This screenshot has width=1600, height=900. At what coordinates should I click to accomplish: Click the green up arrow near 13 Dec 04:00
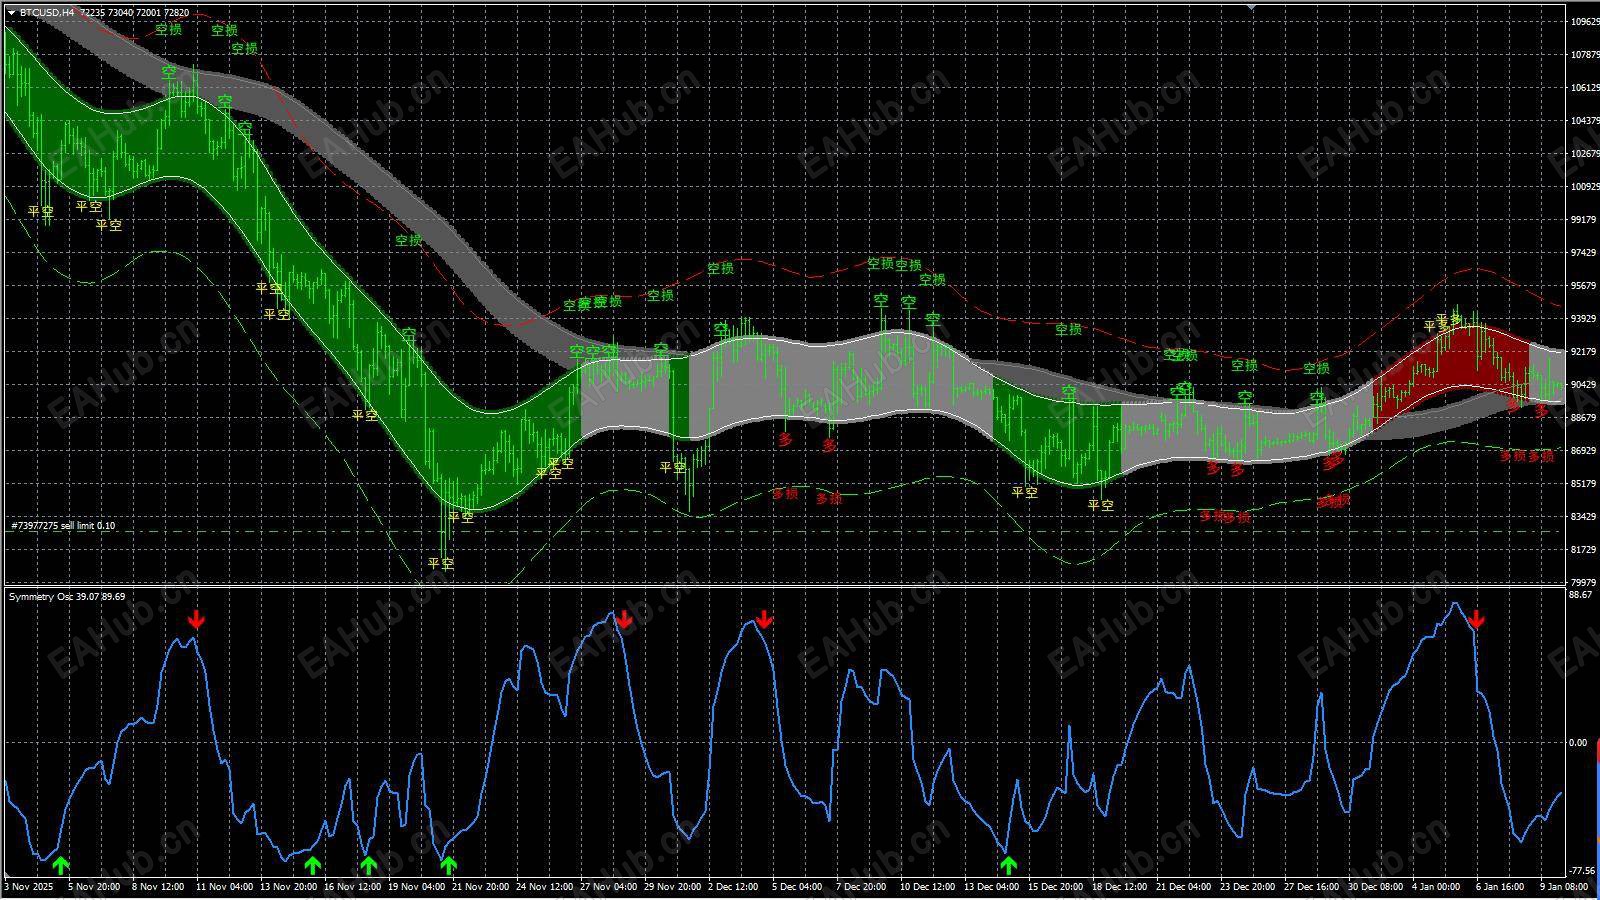coord(1008,865)
